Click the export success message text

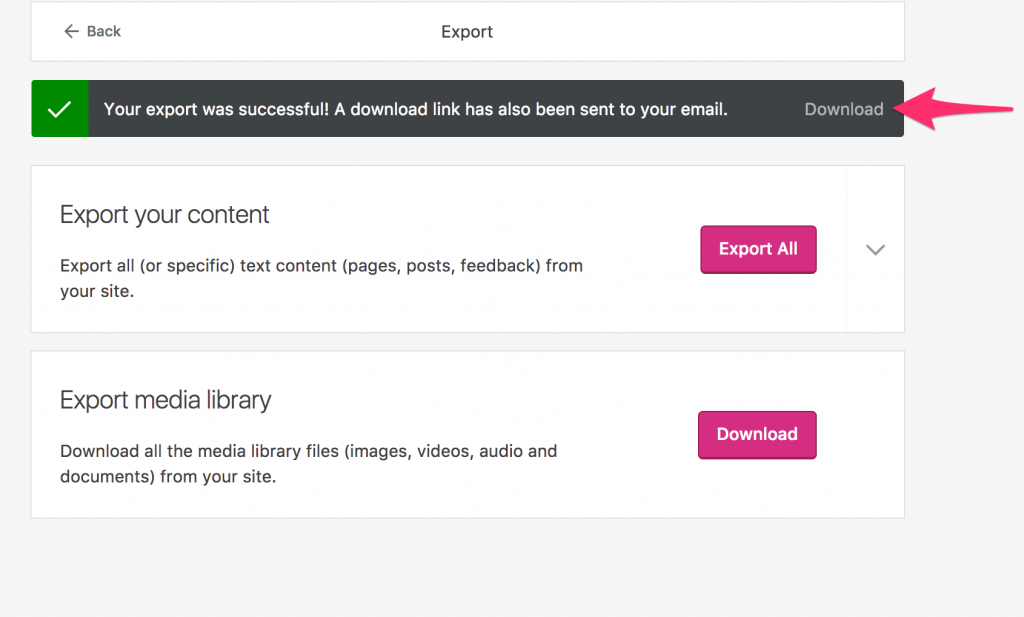[415, 109]
